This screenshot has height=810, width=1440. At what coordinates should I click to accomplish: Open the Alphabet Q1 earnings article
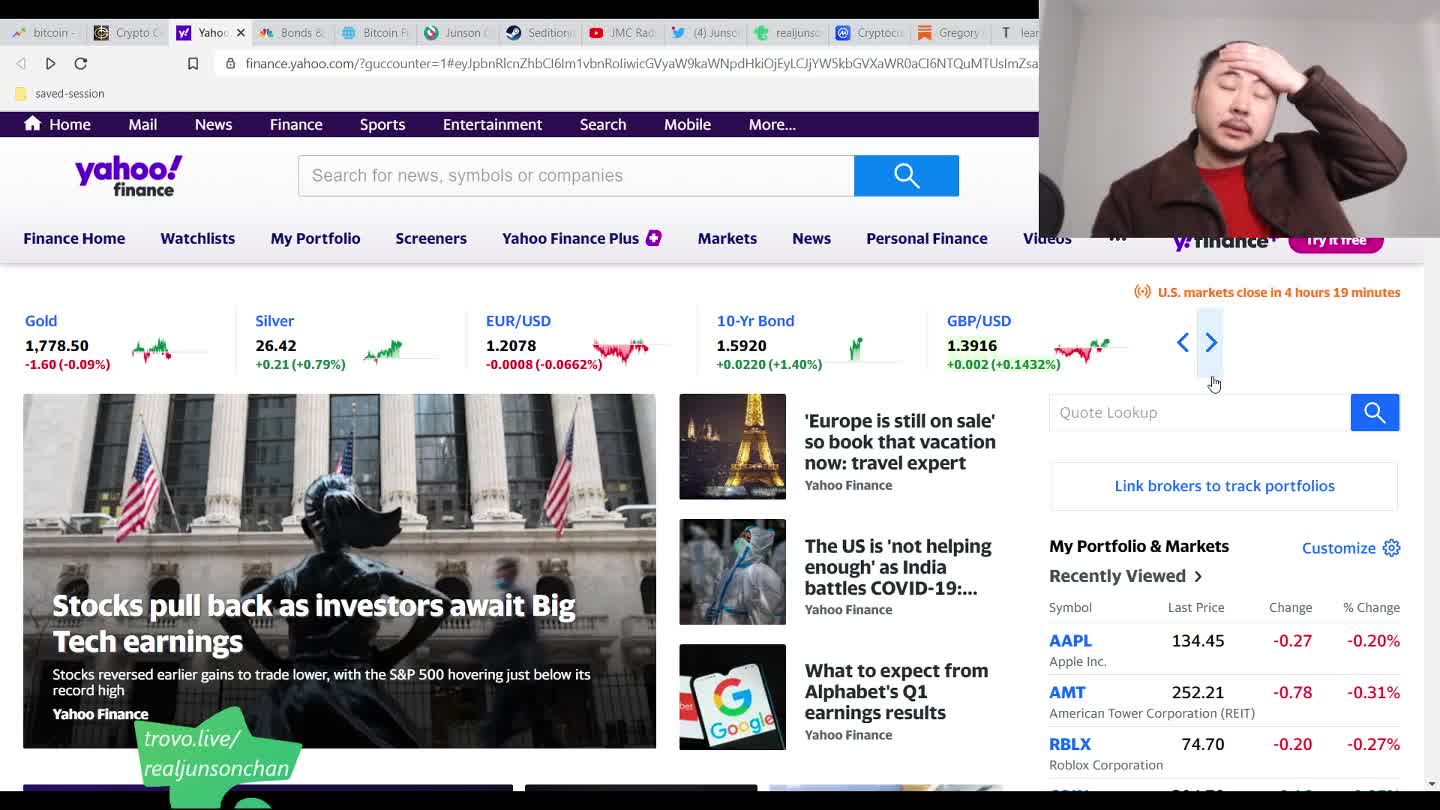[896, 691]
